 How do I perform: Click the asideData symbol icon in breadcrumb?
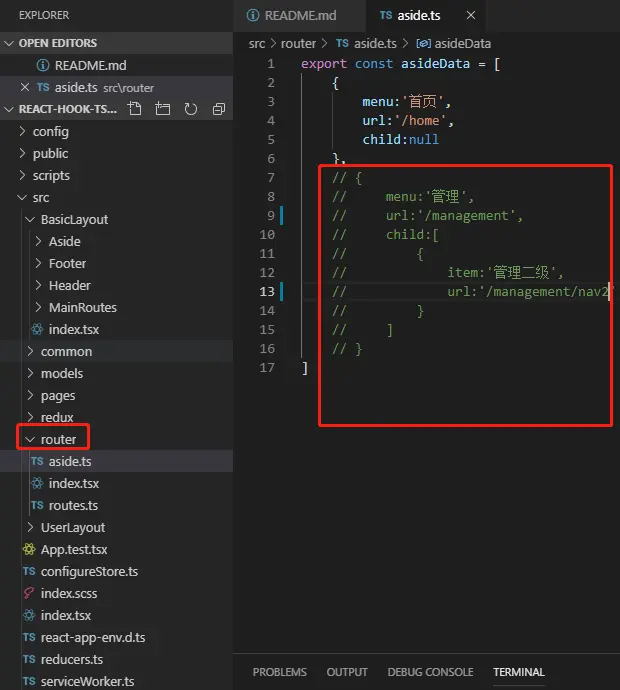(x=423, y=44)
